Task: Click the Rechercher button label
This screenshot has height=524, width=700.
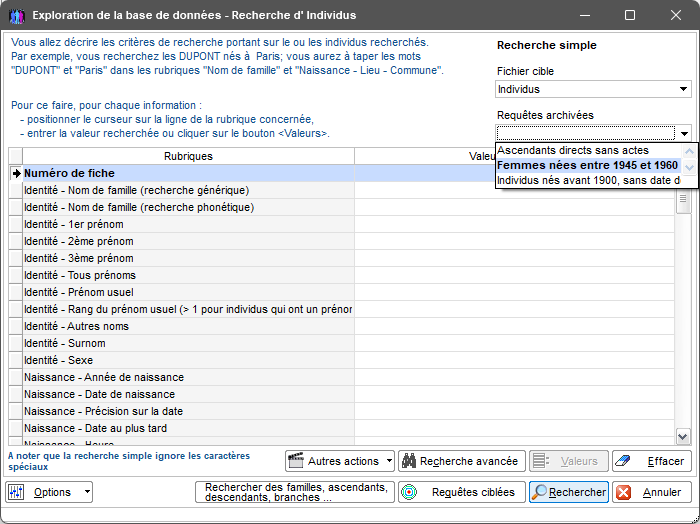Action: coord(577,492)
